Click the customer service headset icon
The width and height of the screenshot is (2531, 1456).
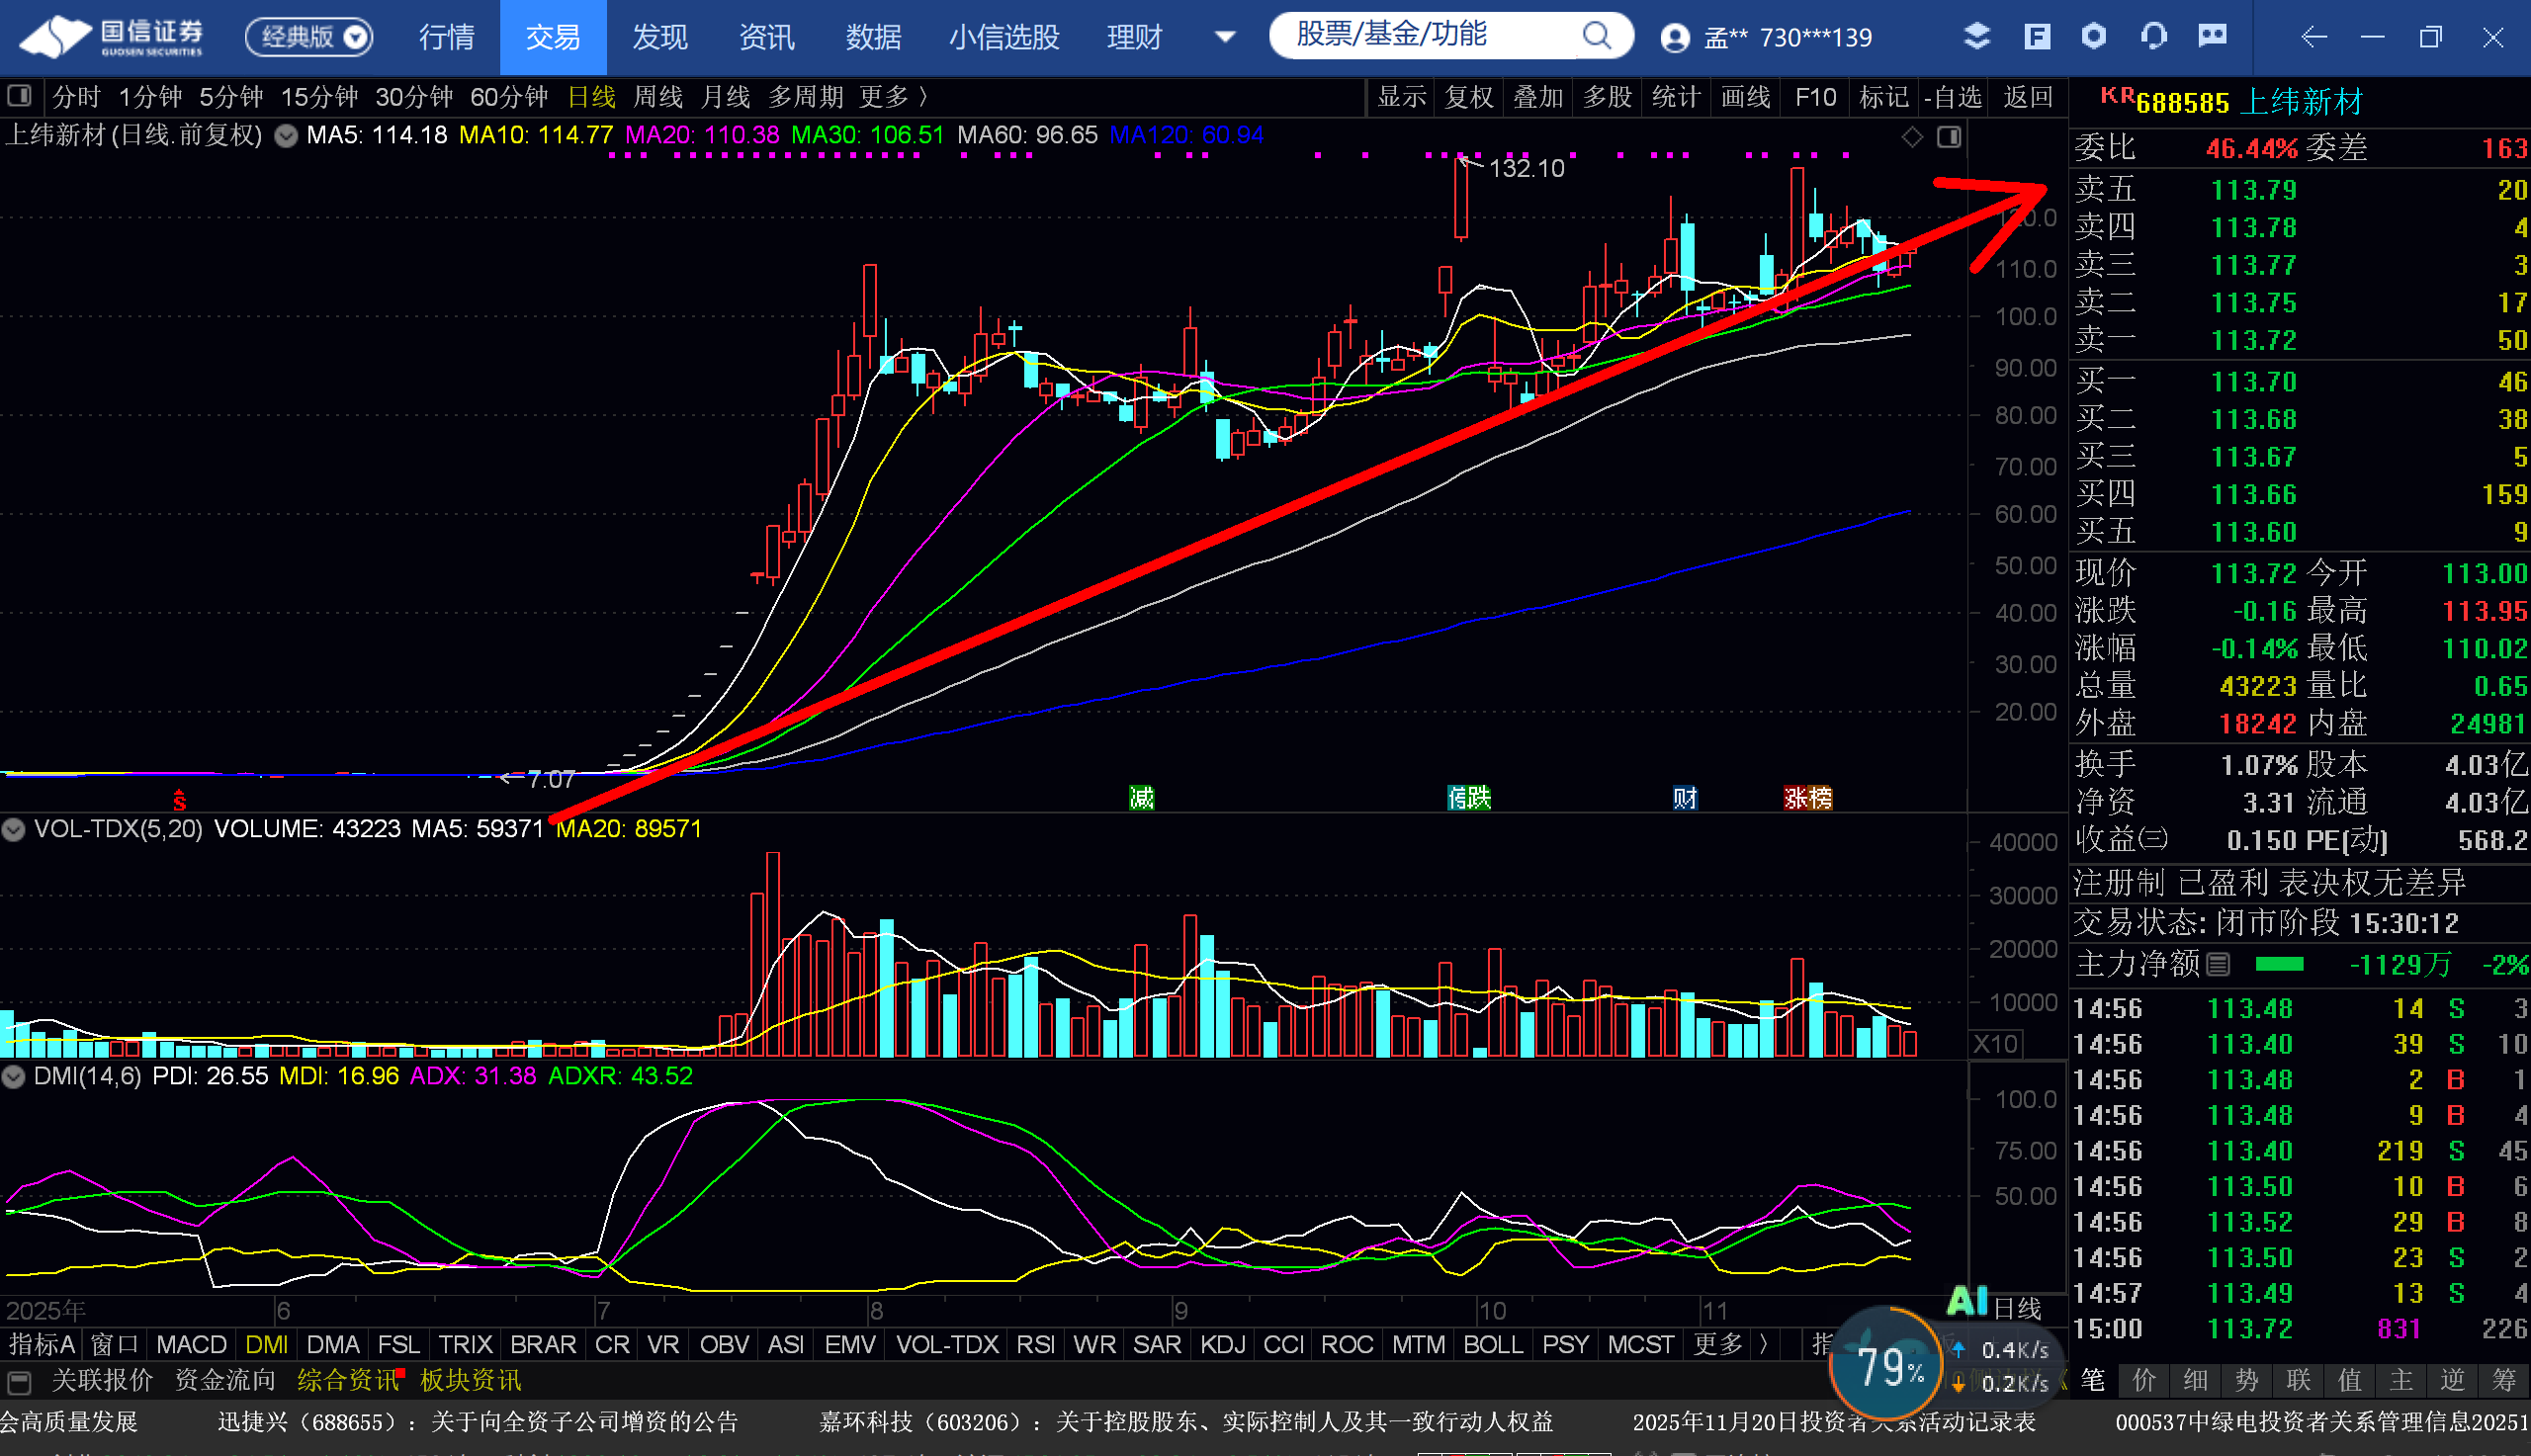click(2153, 37)
